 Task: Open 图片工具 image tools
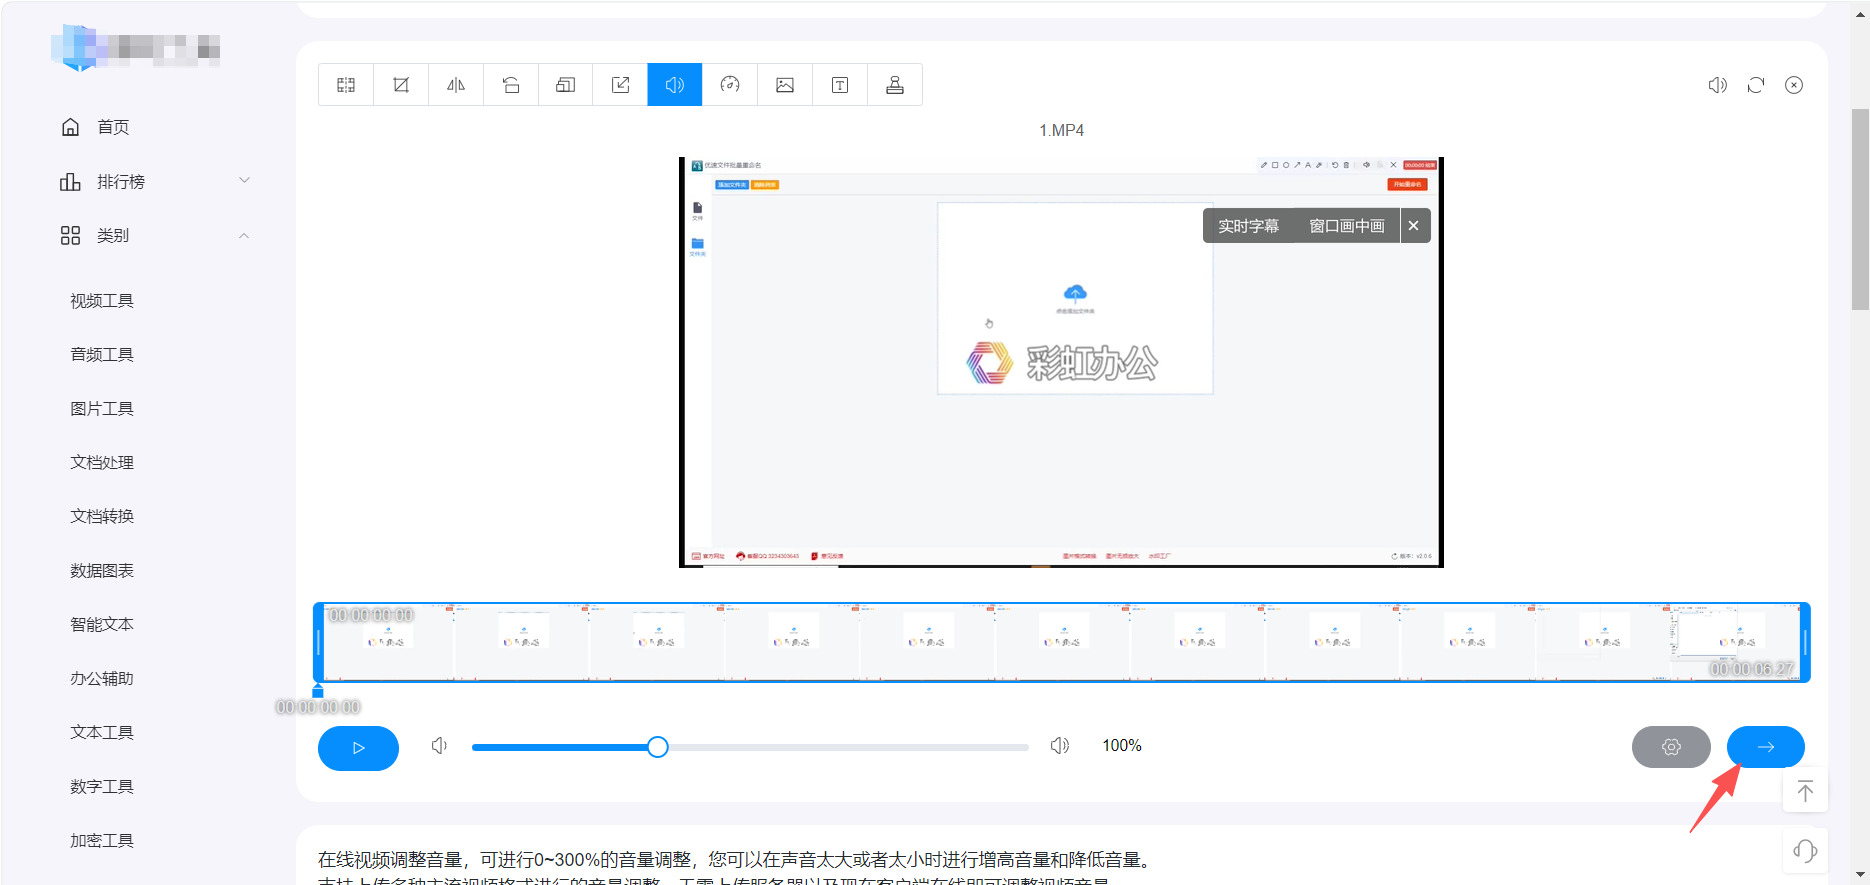click(x=102, y=409)
